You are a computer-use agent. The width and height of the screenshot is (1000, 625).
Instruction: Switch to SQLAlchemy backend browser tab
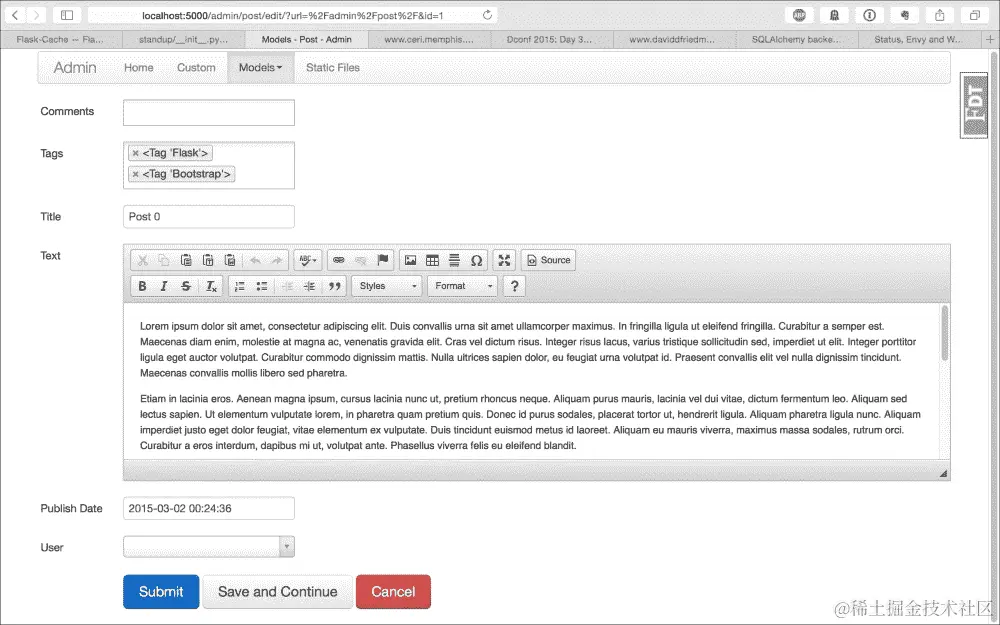(x=796, y=40)
